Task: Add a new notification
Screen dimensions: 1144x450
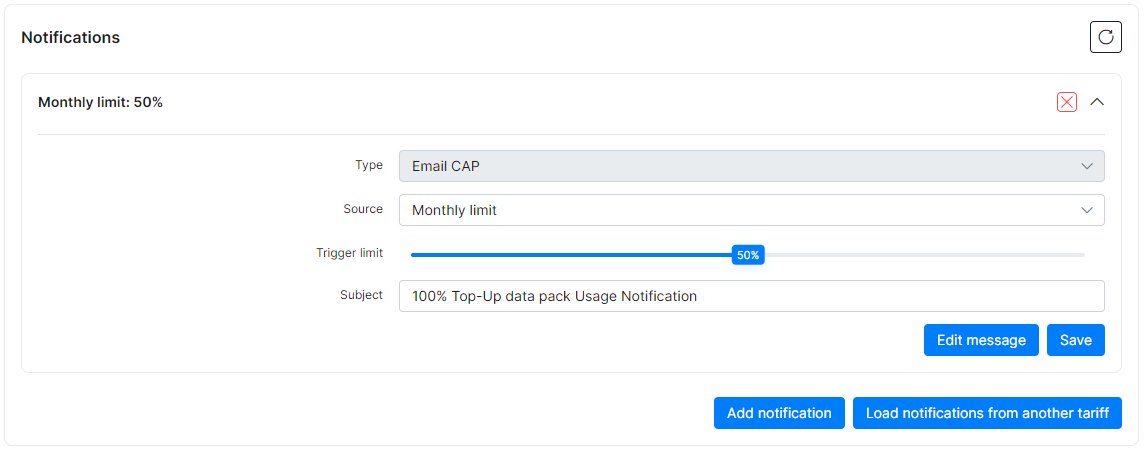Action: [x=779, y=413]
